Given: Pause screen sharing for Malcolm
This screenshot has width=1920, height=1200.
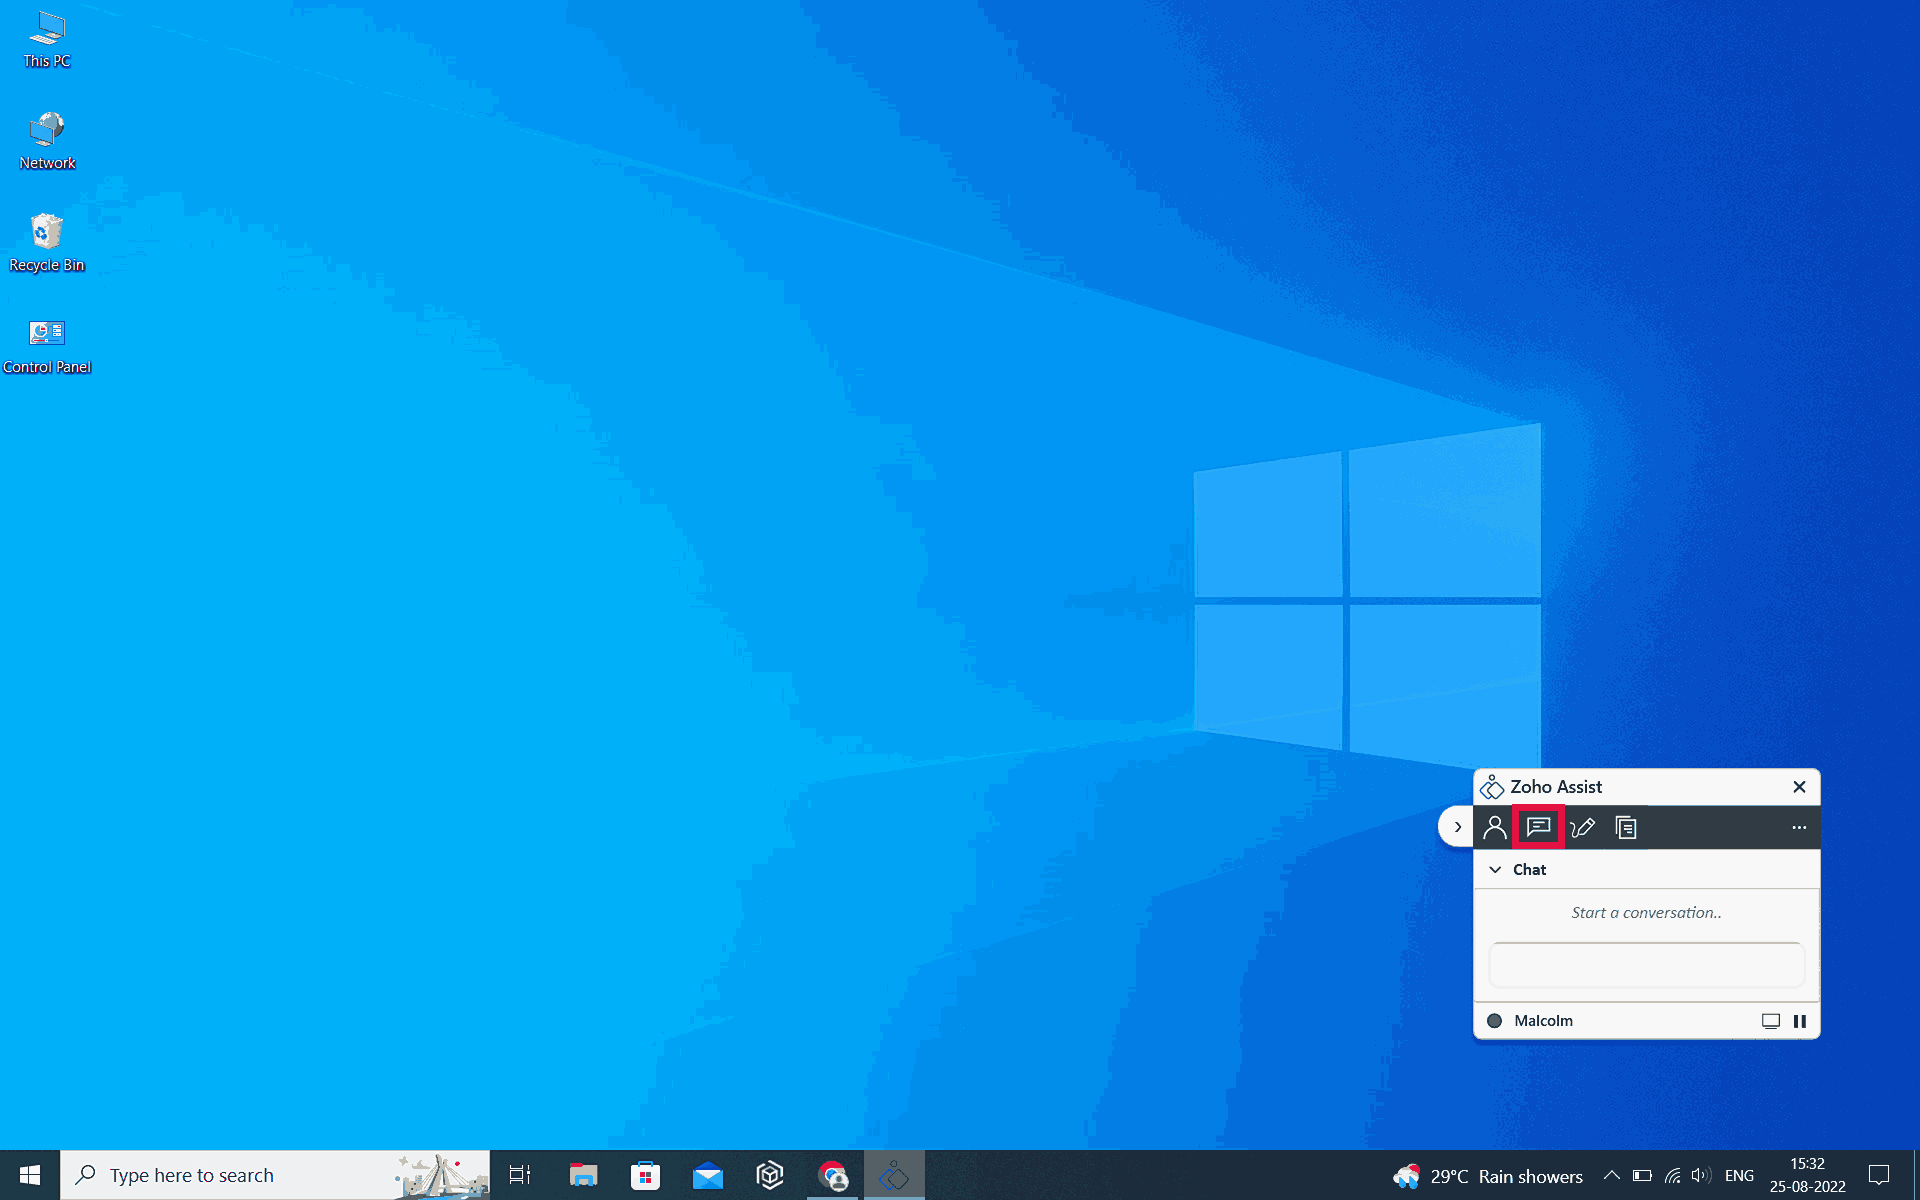Looking at the screenshot, I should 1800,1021.
